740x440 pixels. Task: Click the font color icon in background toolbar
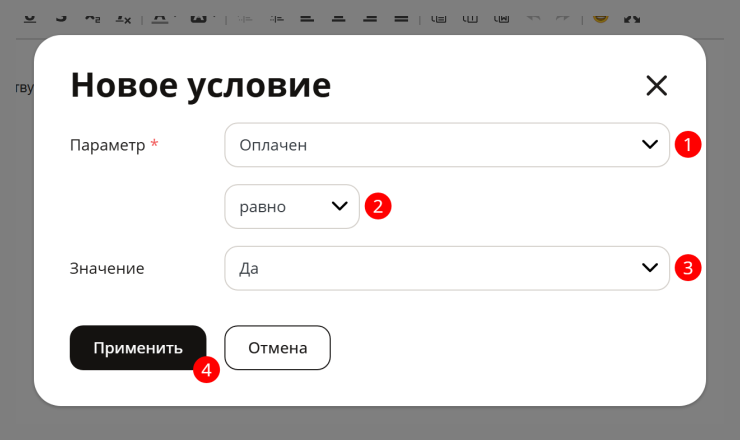[x=160, y=18]
